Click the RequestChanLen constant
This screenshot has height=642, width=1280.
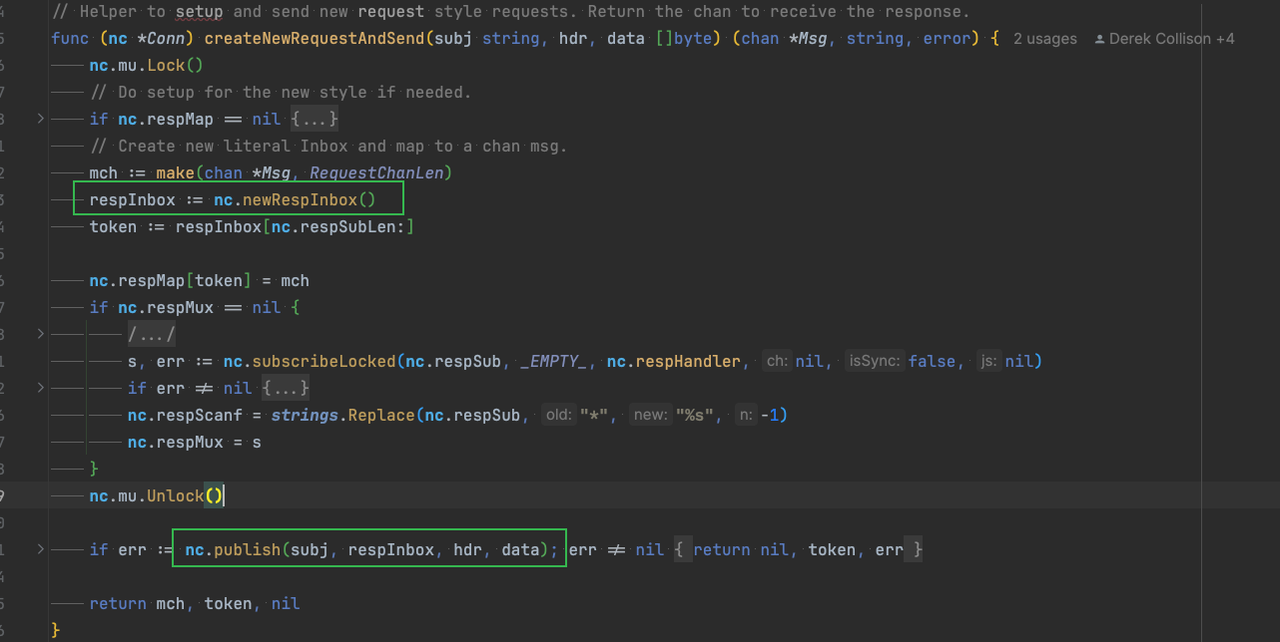click(x=377, y=173)
